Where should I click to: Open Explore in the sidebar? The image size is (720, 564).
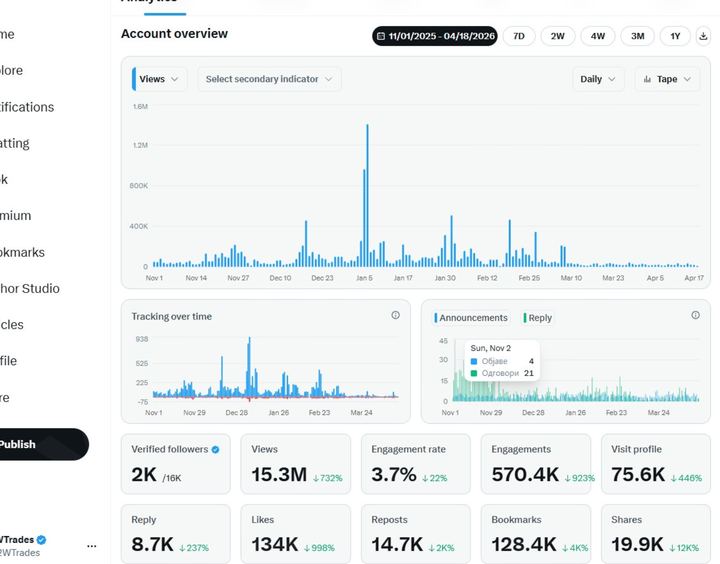(x=11, y=70)
